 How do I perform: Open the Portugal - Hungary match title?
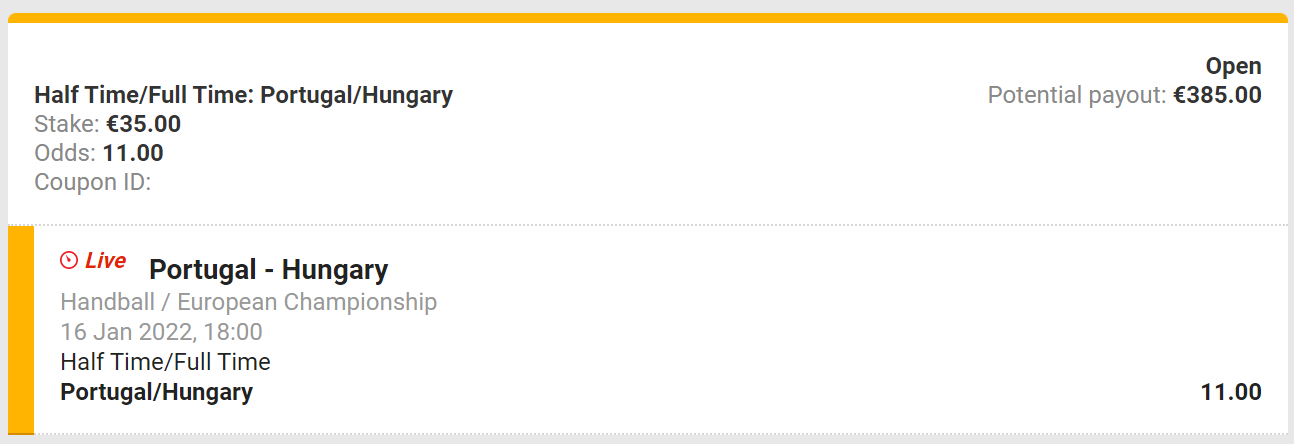point(268,270)
